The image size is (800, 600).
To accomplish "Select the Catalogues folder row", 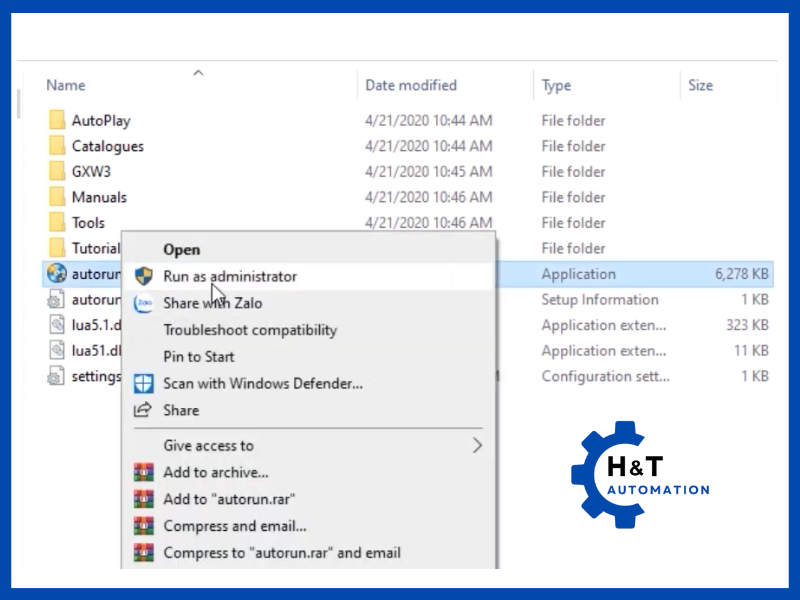I will (108, 147).
